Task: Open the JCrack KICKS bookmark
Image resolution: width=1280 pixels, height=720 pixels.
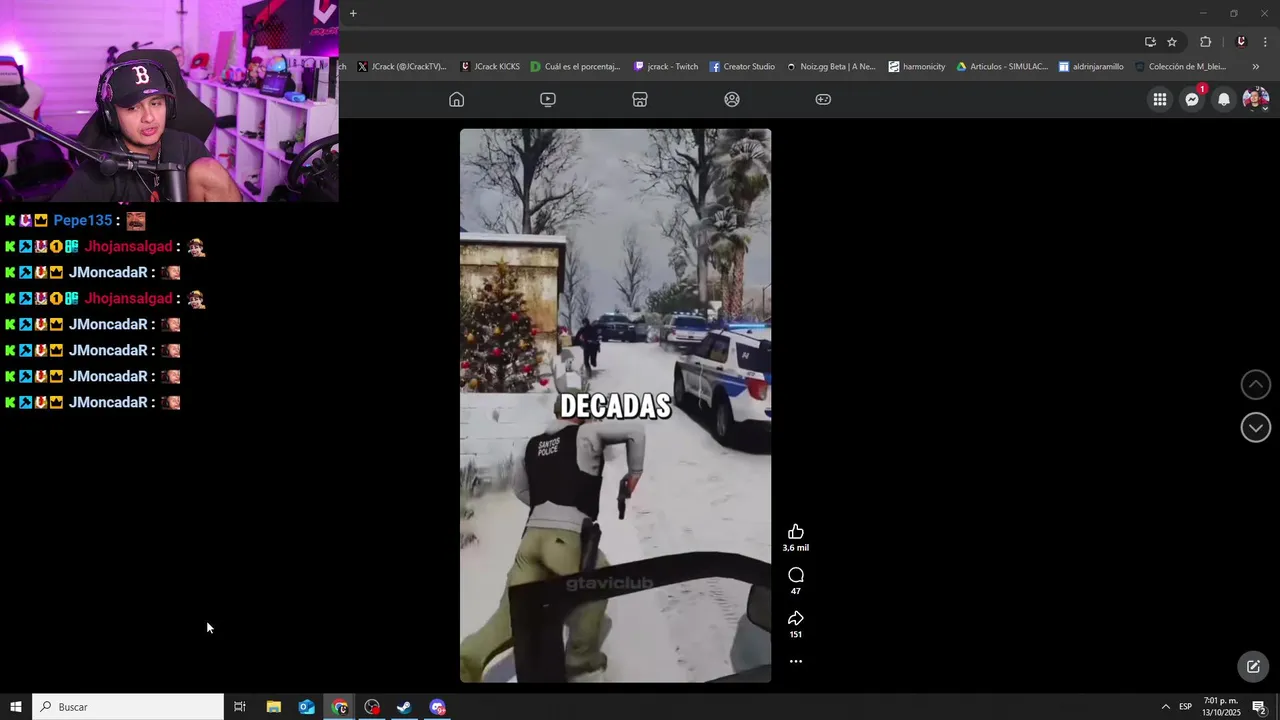Action: pyautogui.click(x=490, y=67)
